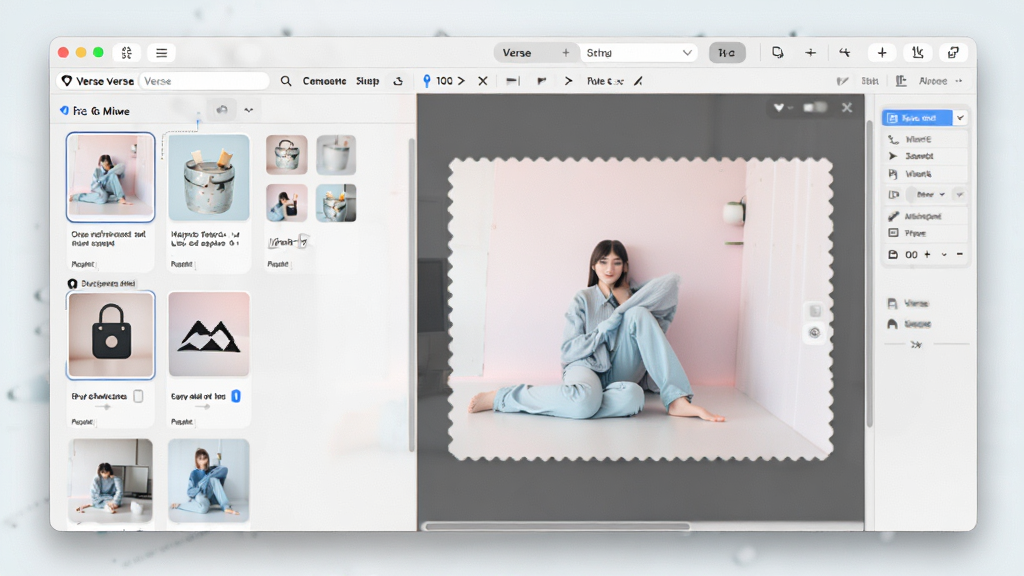This screenshot has height=576, width=1024.
Task: Close the image preview with the X
Action: 847,108
